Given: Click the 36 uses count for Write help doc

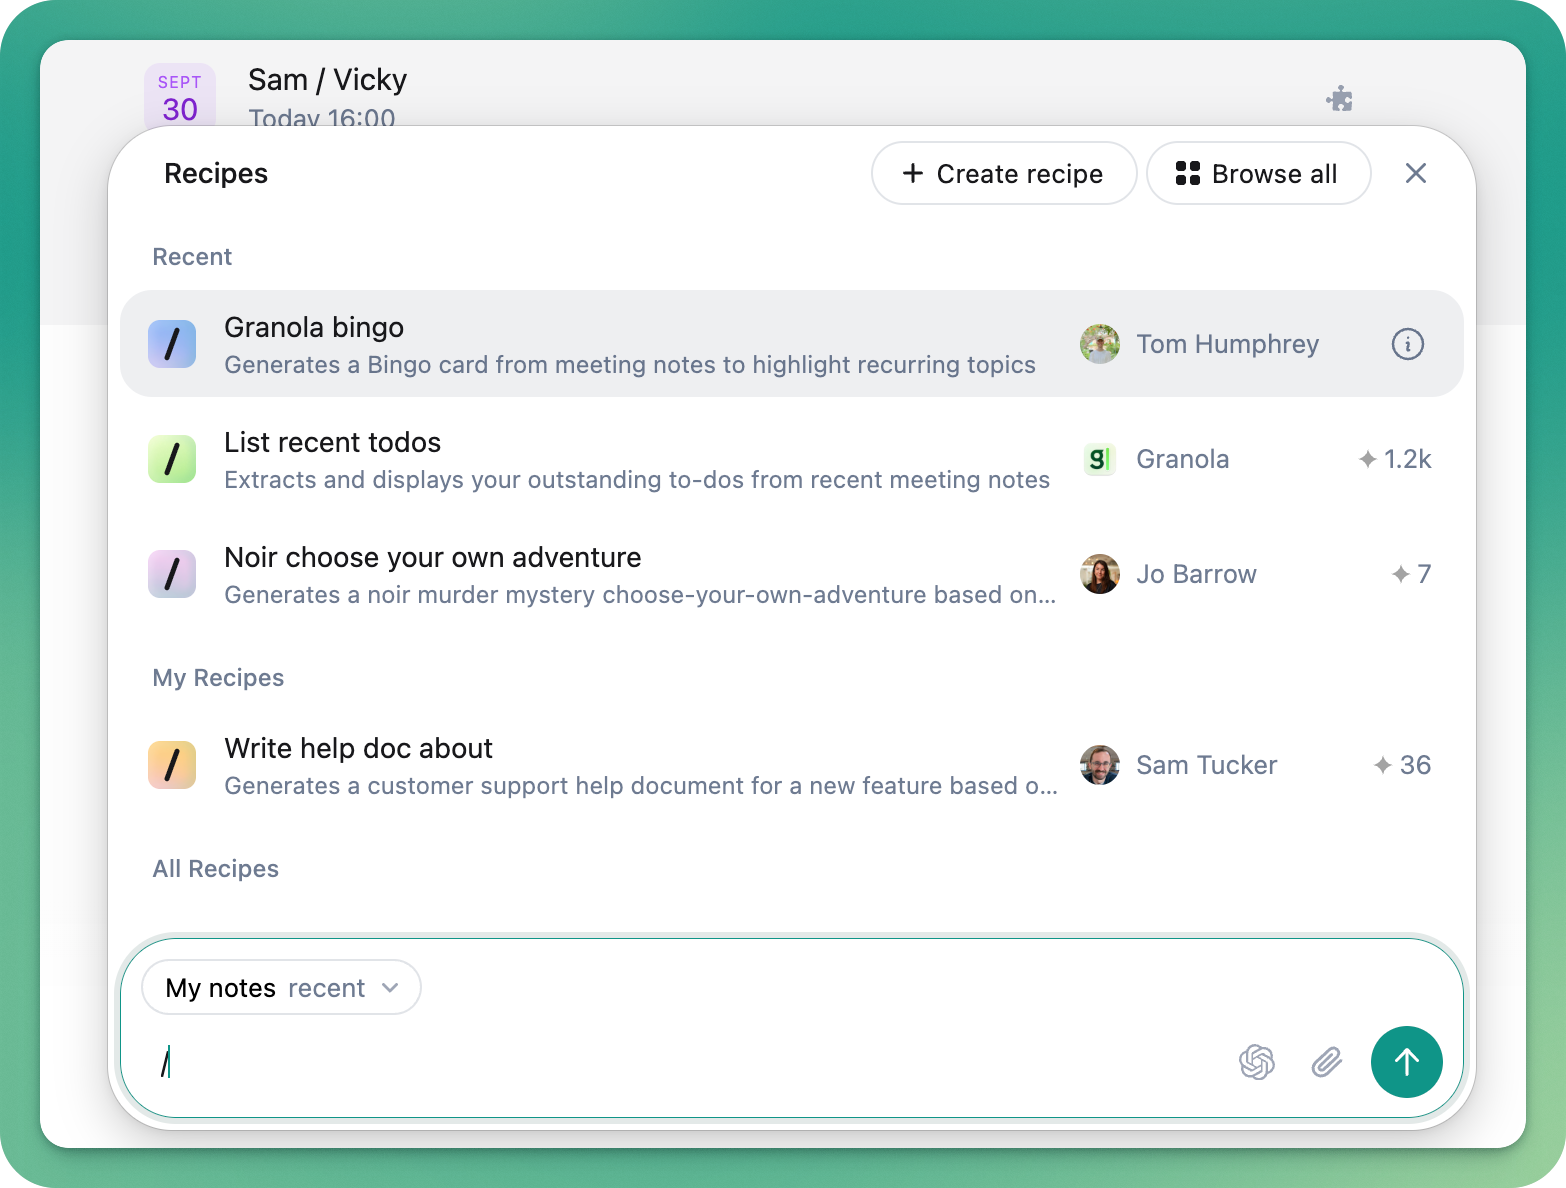Looking at the screenshot, I should pyautogui.click(x=1402, y=765).
